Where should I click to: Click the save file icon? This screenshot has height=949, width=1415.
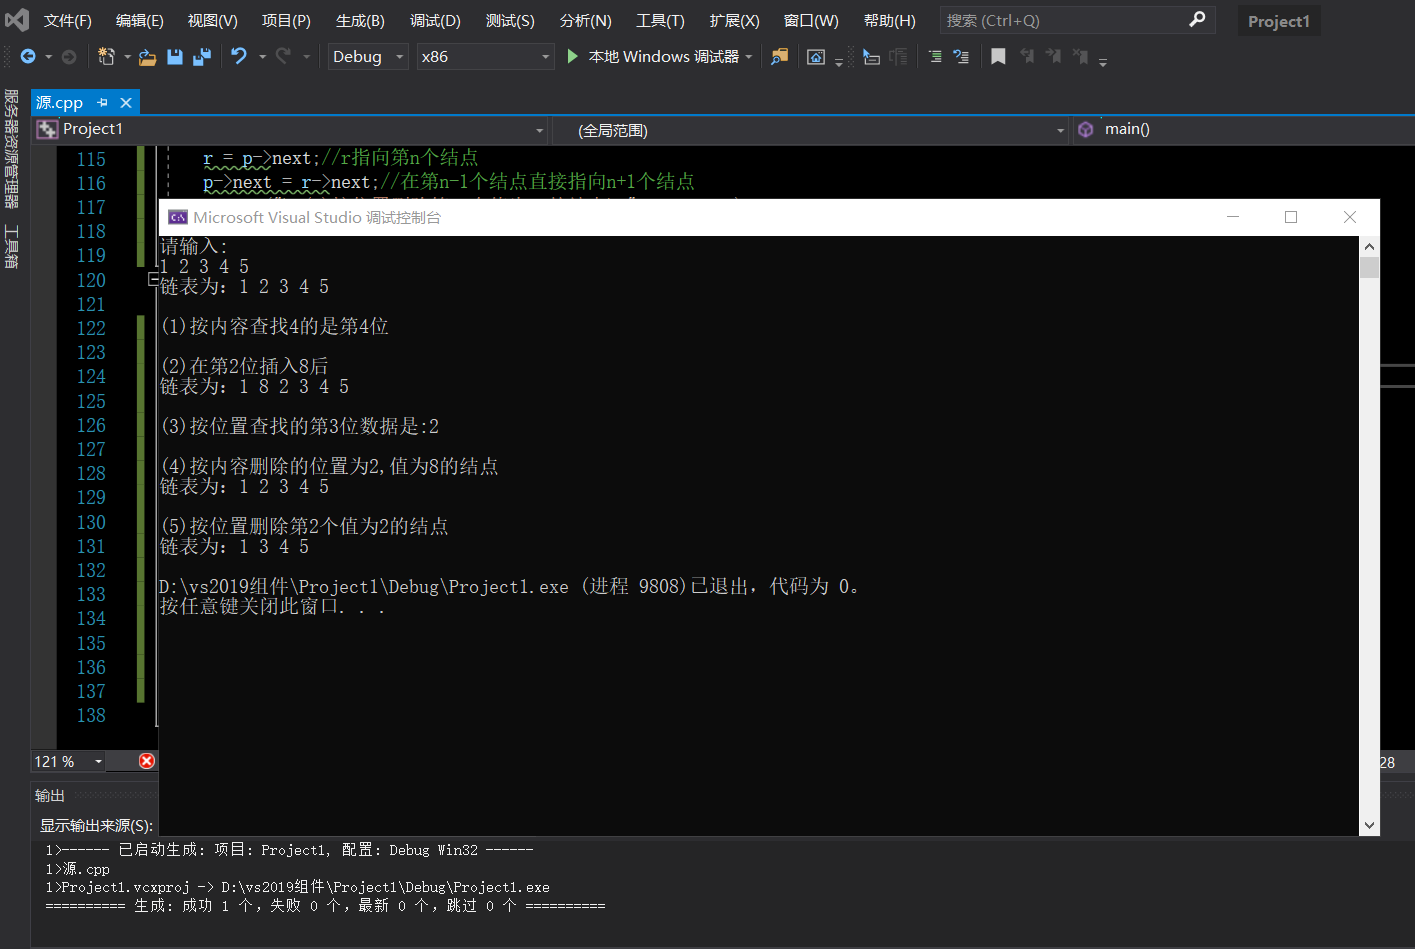coord(175,57)
